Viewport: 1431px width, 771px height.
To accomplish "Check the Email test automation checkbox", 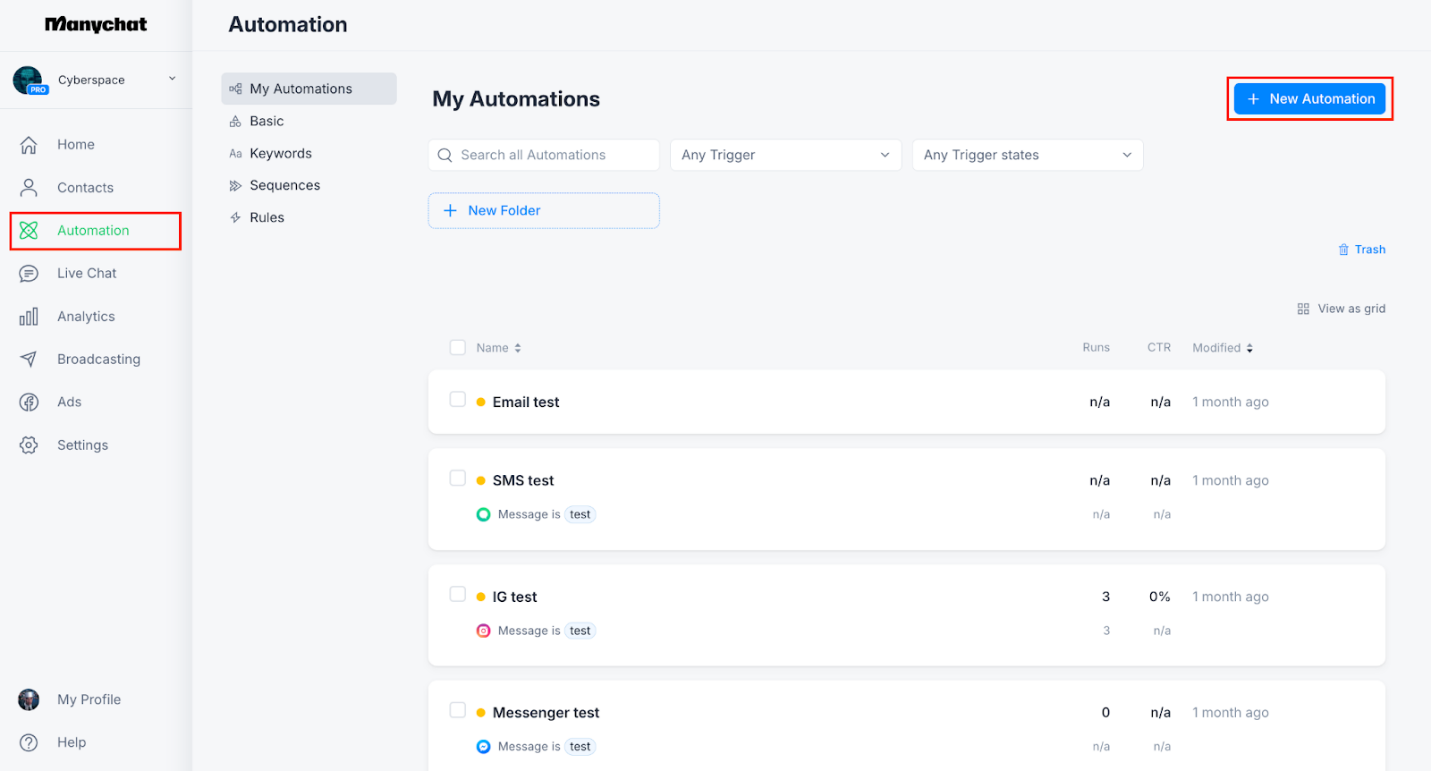I will pos(458,400).
